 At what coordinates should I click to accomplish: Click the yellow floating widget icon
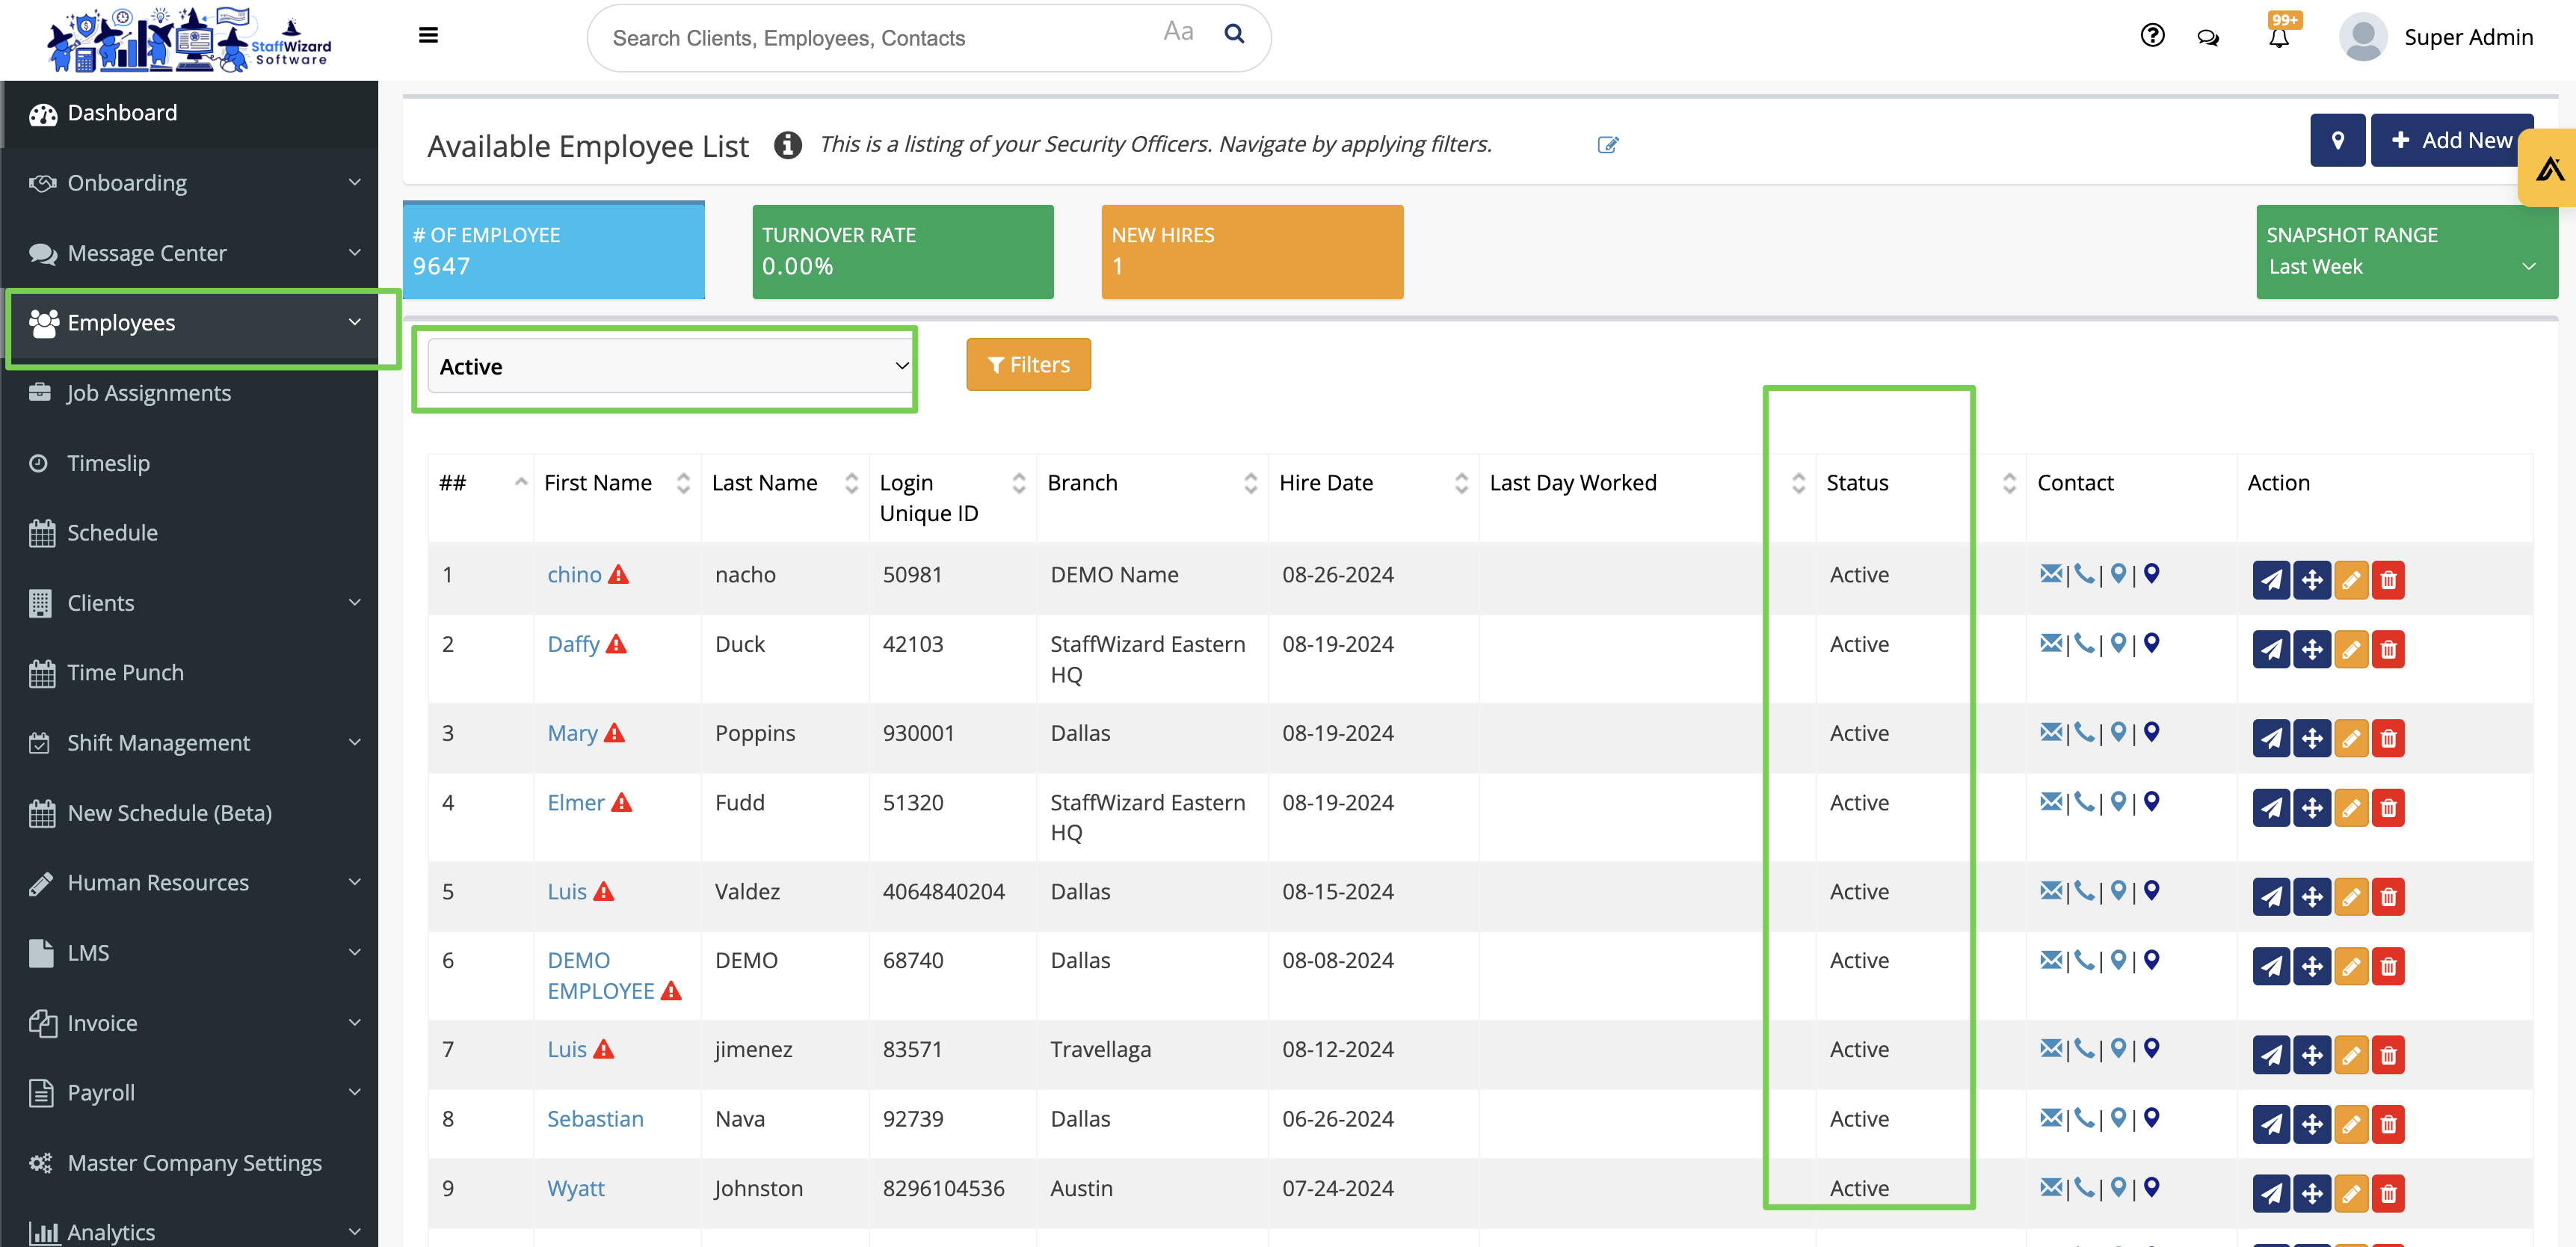pos(2549,168)
